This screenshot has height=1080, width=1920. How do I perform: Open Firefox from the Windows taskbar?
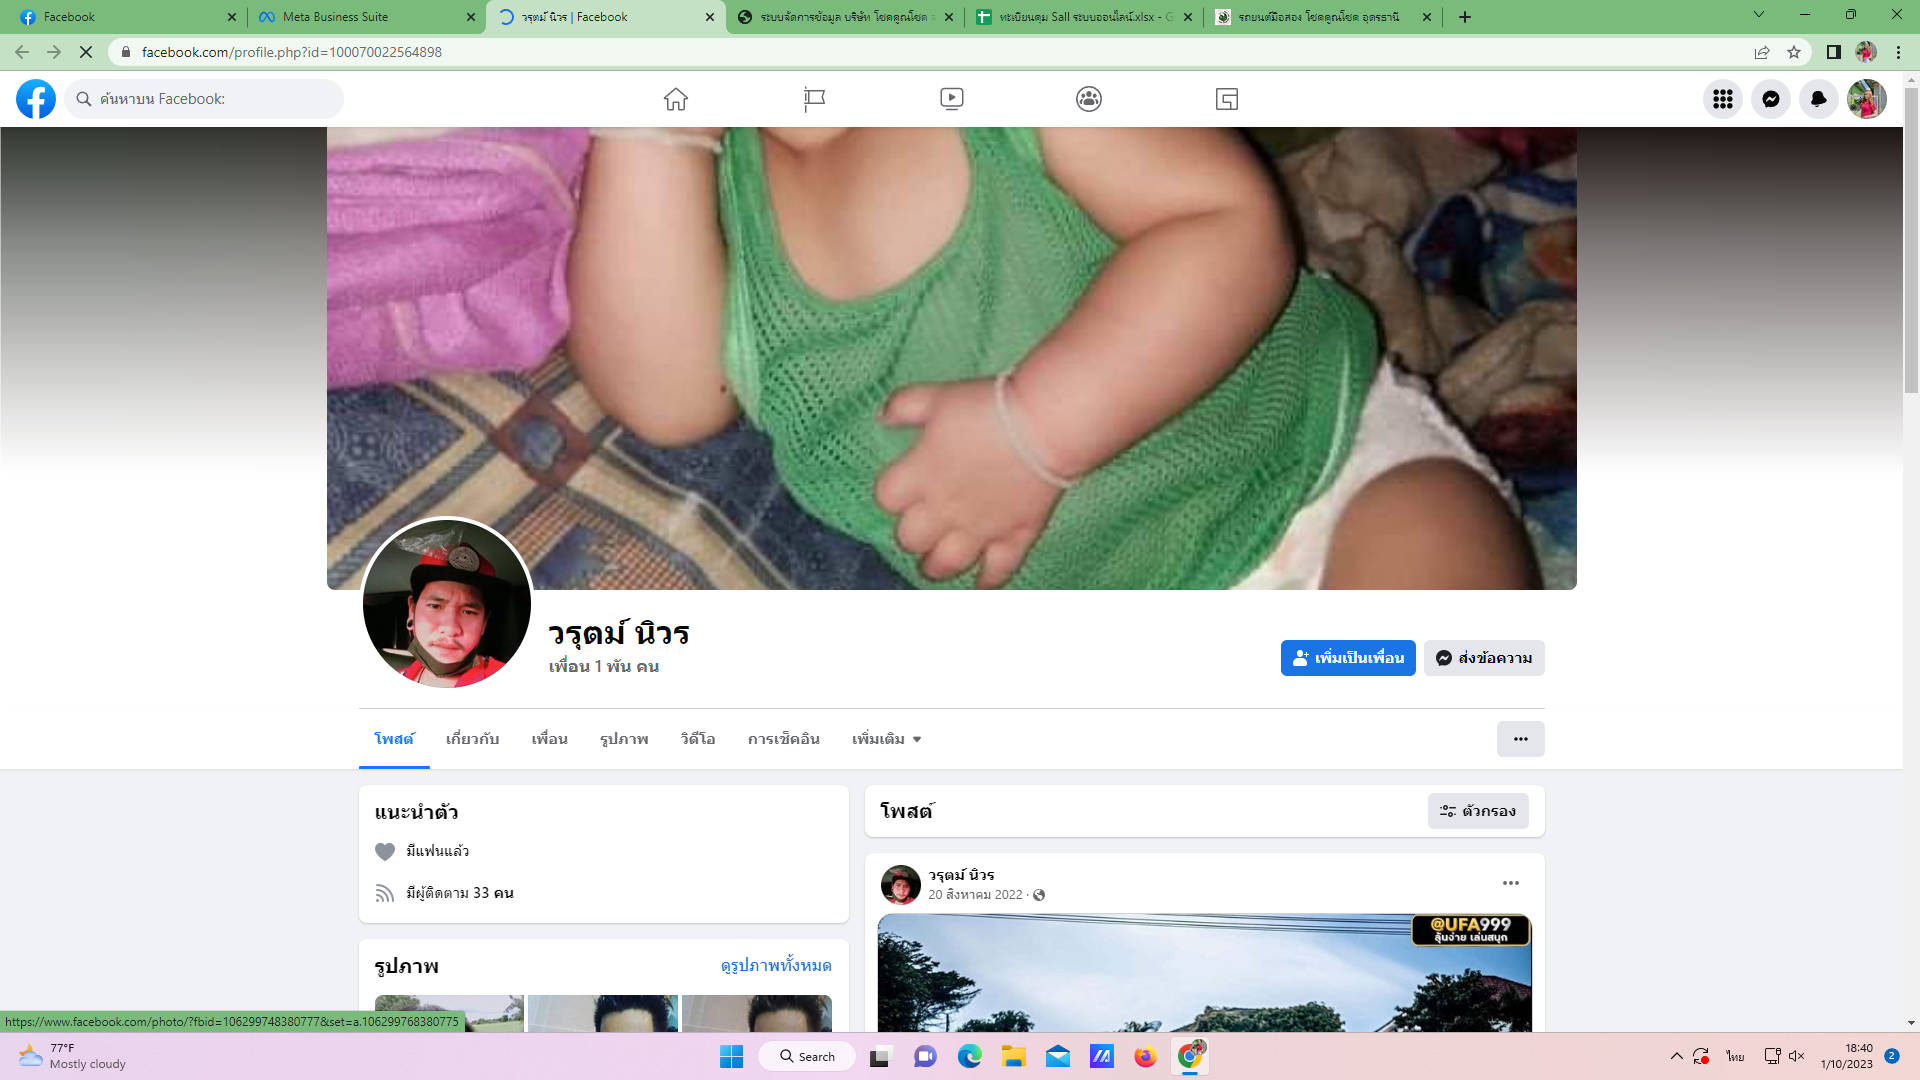tap(1145, 1056)
